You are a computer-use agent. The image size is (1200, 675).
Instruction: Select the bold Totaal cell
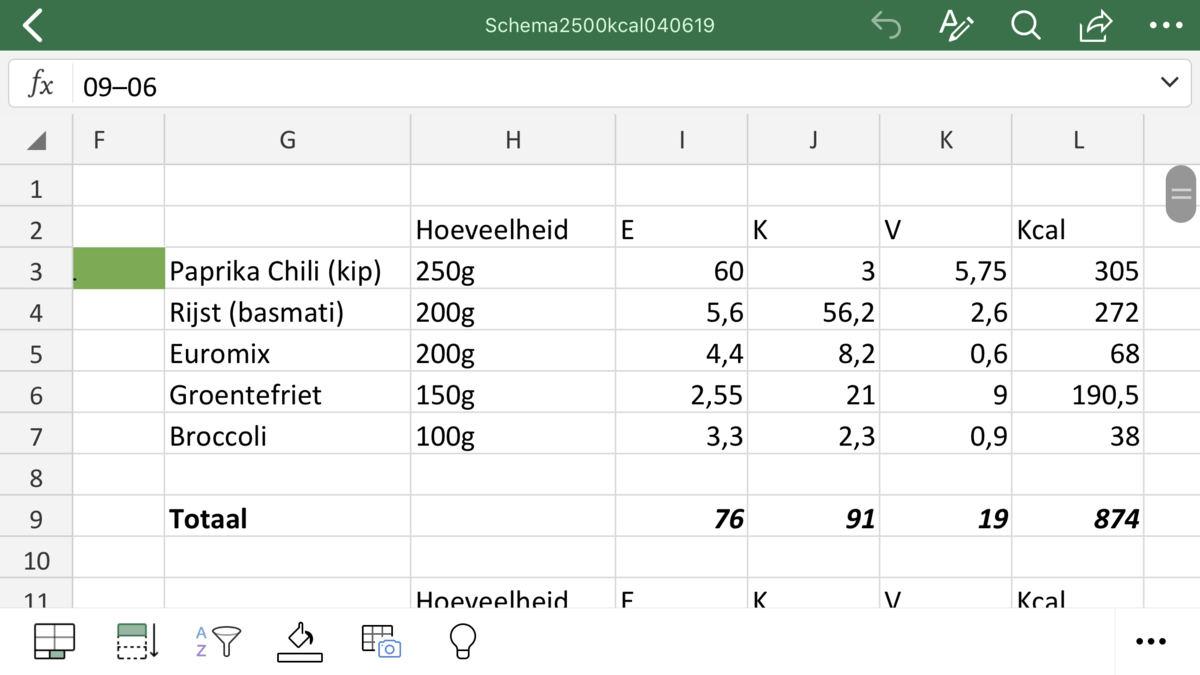tap(287, 519)
